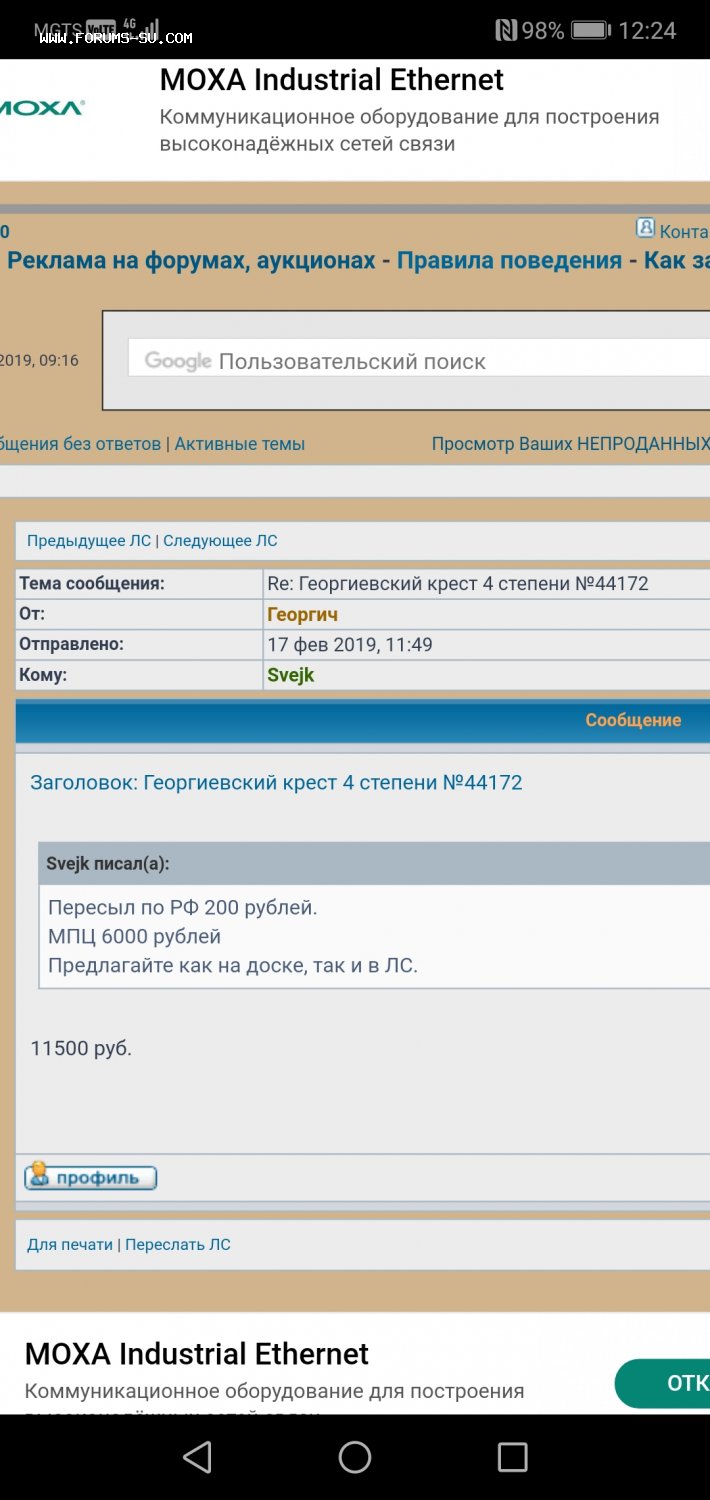710x1500 pixels.
Task: Go to previous private message
Action: 89,541
